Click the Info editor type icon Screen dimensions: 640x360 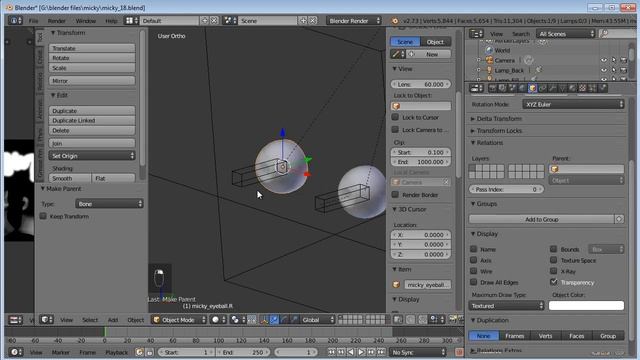point(15,20)
